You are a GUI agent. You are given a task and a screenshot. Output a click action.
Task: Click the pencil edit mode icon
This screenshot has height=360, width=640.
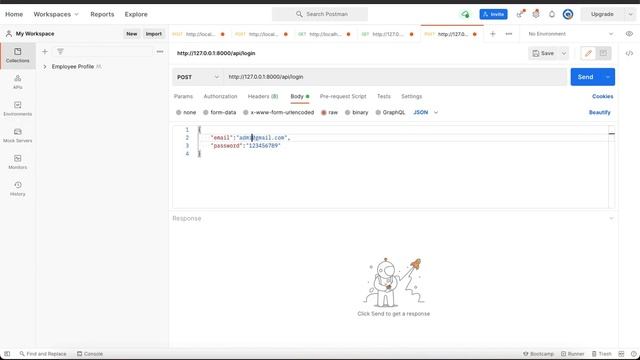[x=588, y=53]
